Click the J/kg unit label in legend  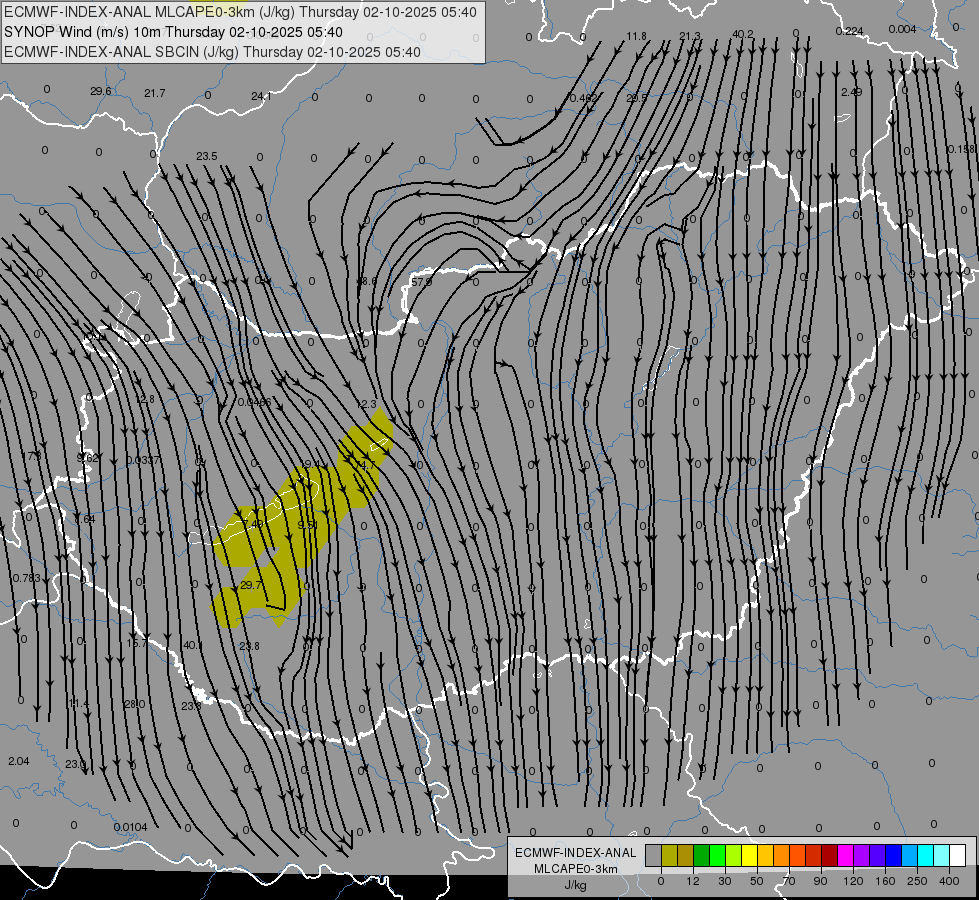tap(576, 885)
